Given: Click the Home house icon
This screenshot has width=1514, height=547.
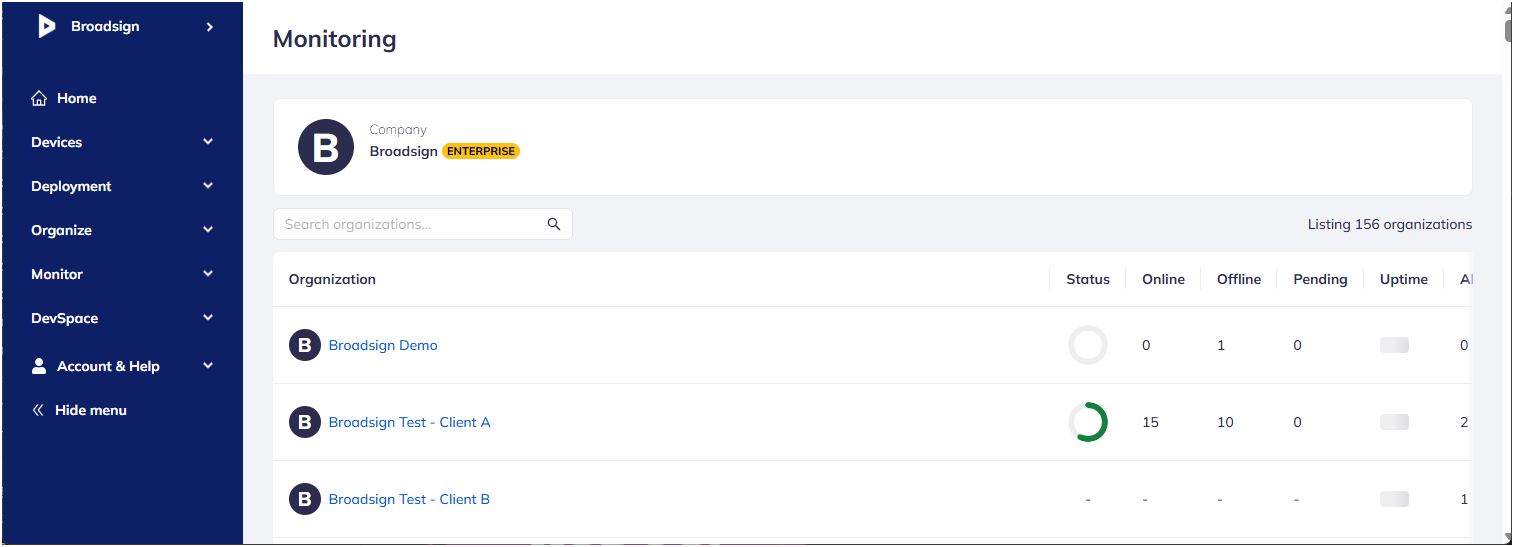Looking at the screenshot, I should (x=39, y=98).
